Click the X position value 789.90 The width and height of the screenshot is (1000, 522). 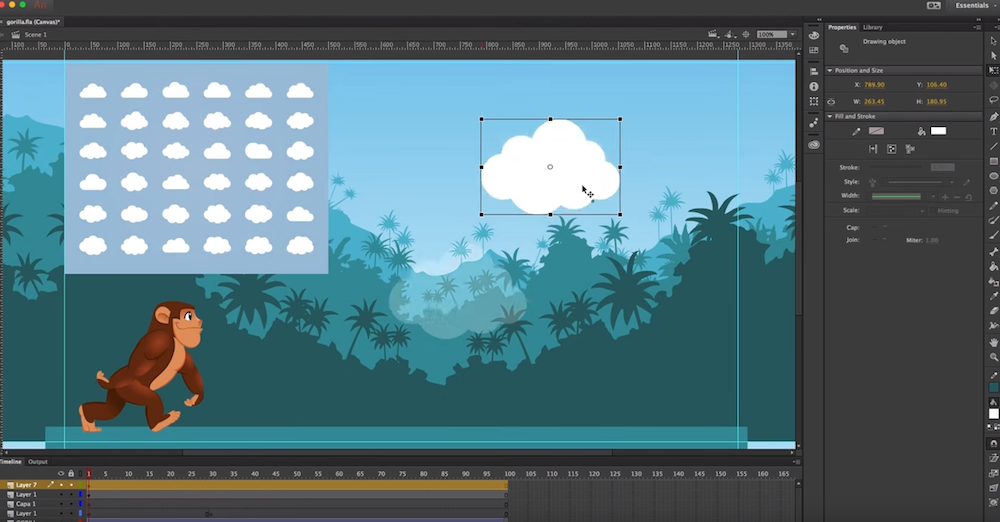pyautogui.click(x=875, y=85)
